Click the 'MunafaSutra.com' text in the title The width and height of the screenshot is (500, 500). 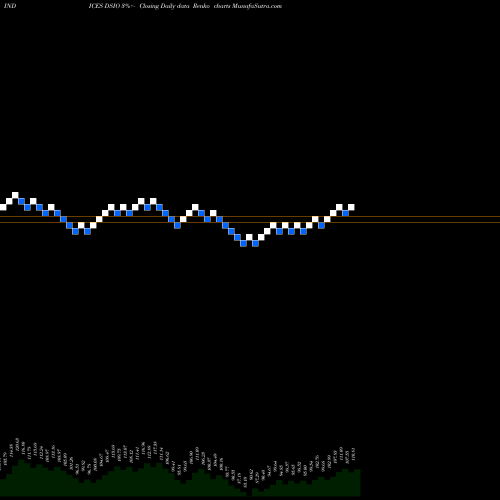point(257,6)
